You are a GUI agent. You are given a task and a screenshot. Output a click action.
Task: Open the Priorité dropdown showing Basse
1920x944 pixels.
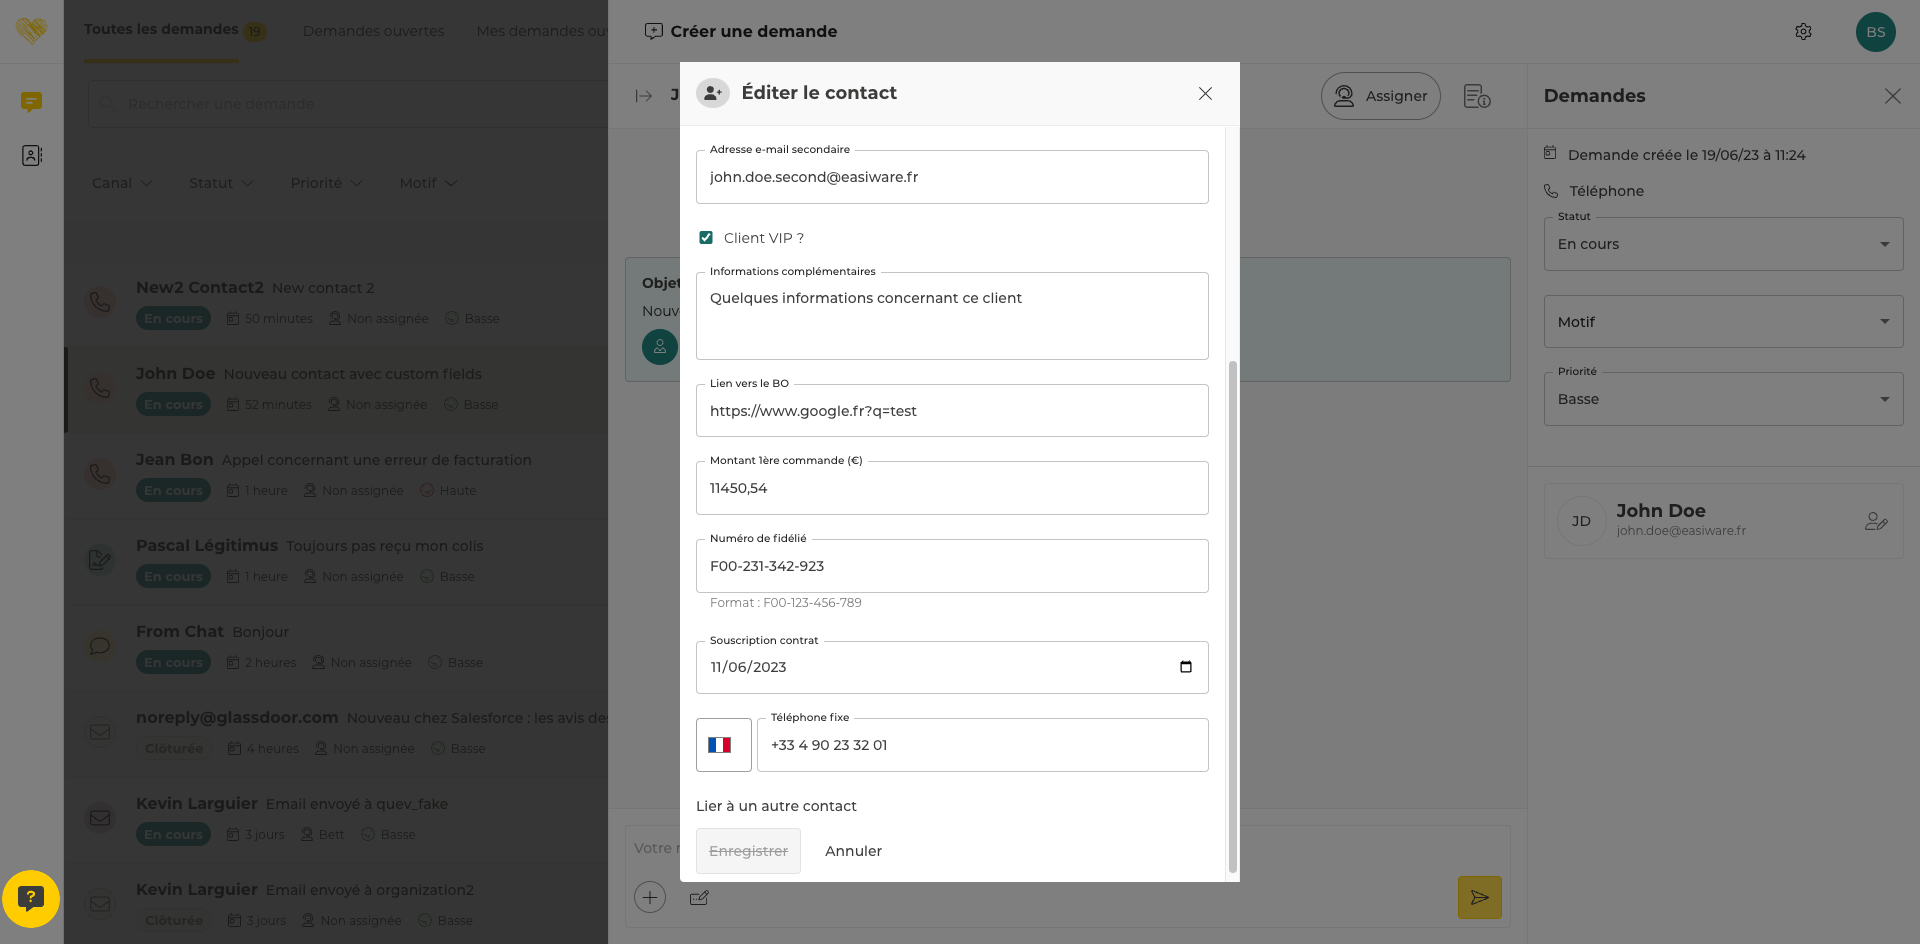pyautogui.click(x=1722, y=399)
